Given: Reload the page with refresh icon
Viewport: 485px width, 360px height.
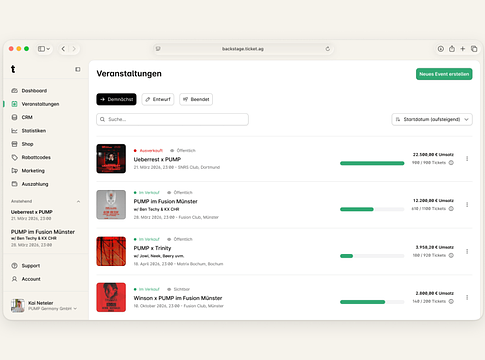Looking at the screenshot, I should 328,49.
